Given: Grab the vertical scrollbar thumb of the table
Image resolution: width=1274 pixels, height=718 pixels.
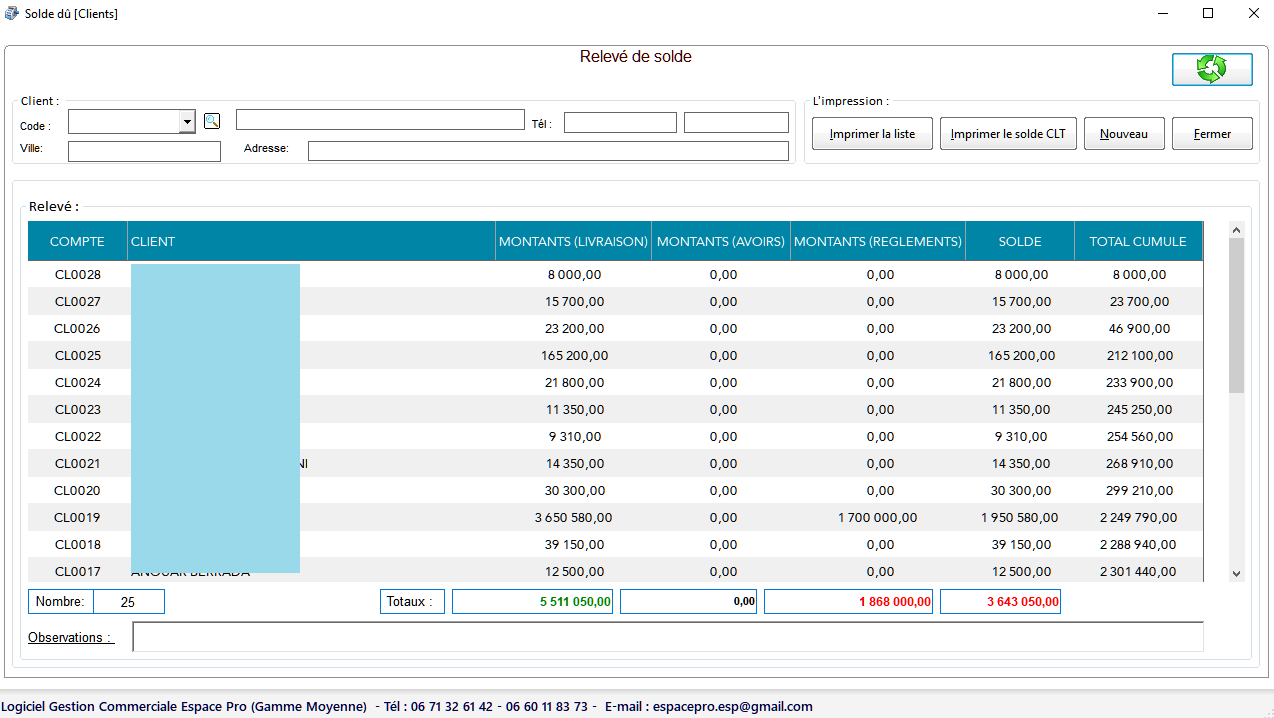Looking at the screenshot, I should pyautogui.click(x=1236, y=315).
